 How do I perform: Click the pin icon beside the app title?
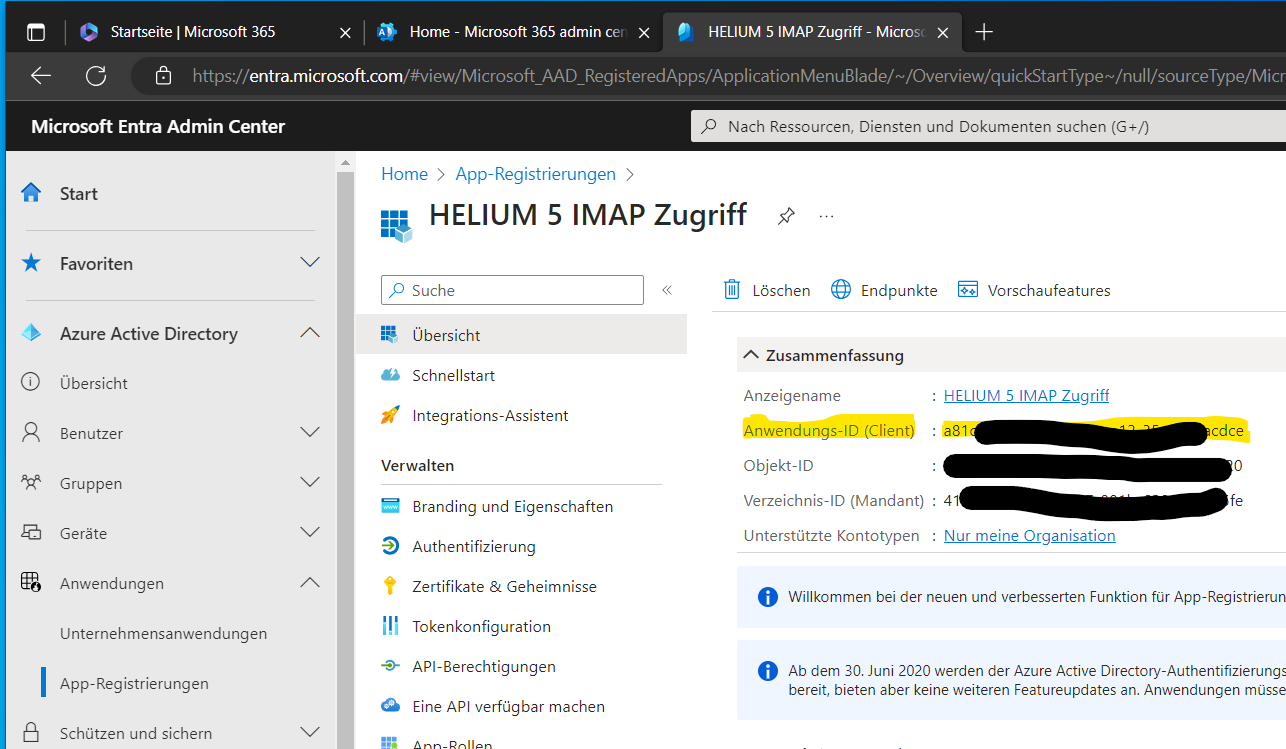click(x=786, y=216)
